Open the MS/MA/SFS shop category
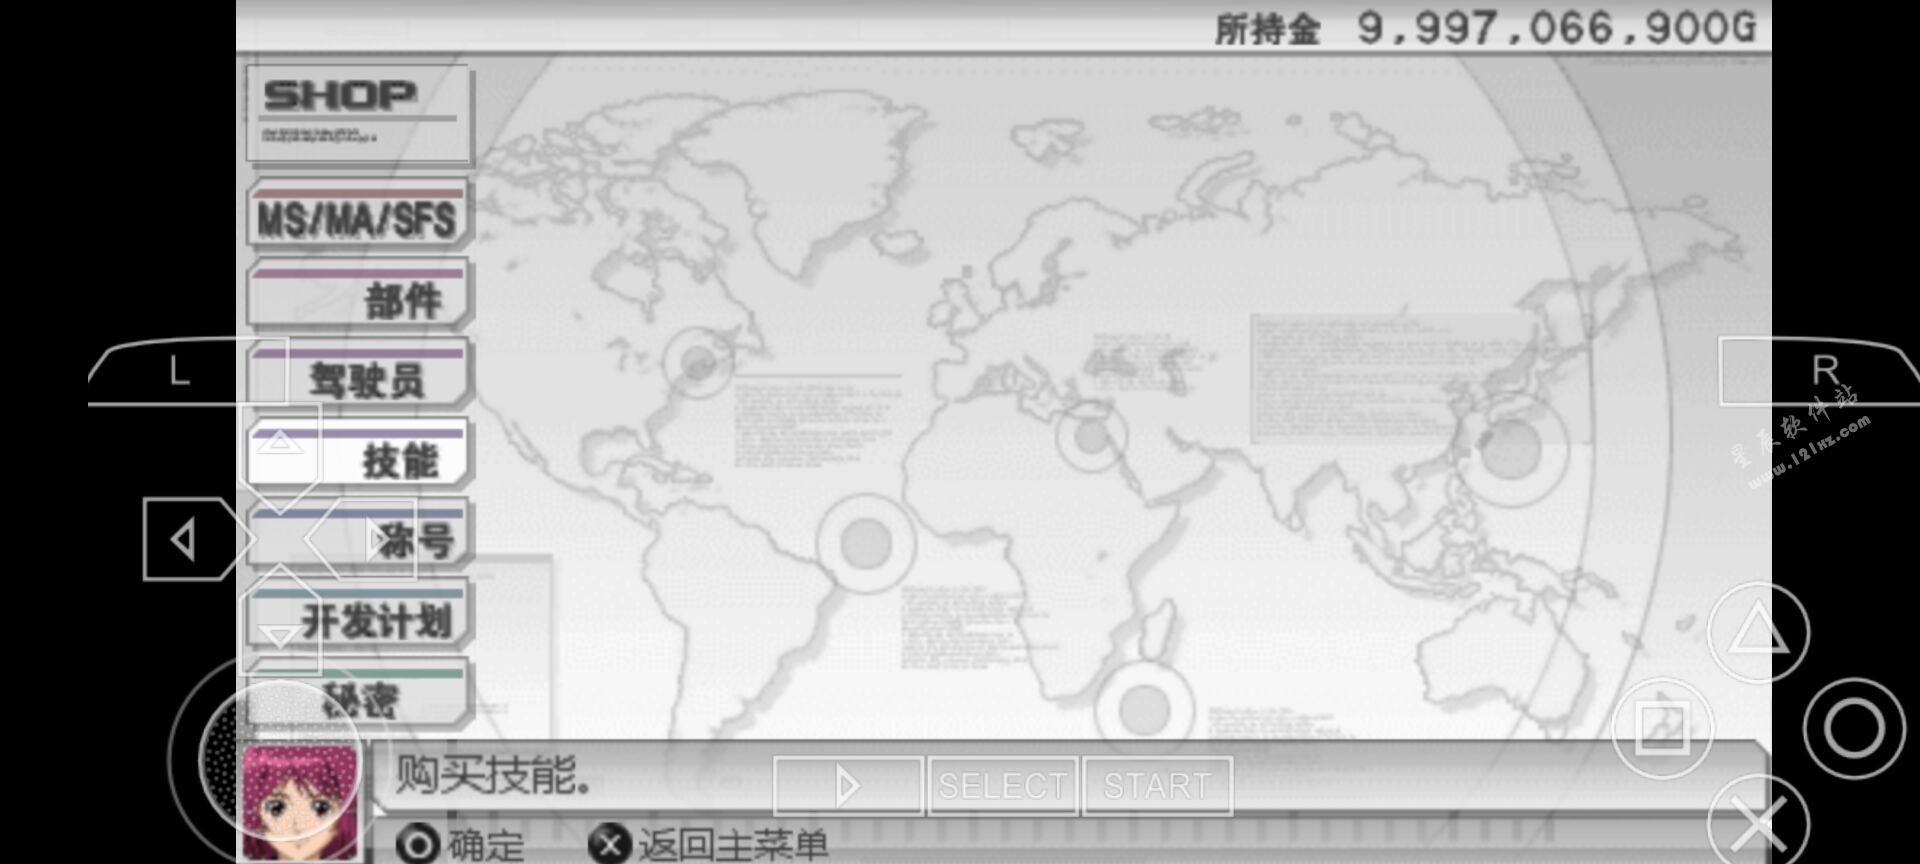Image resolution: width=1920 pixels, height=864 pixels. (x=358, y=214)
